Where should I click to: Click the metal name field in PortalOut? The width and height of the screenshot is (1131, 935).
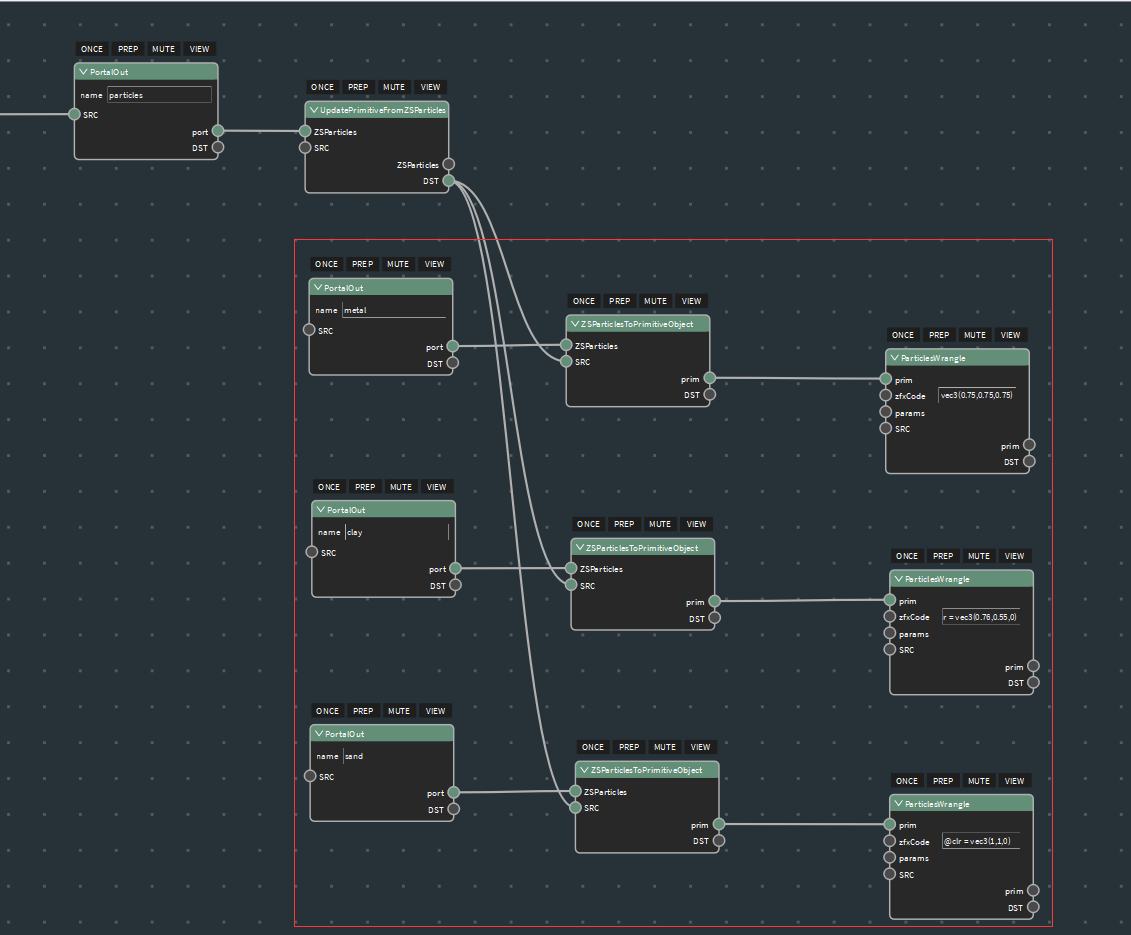point(395,310)
